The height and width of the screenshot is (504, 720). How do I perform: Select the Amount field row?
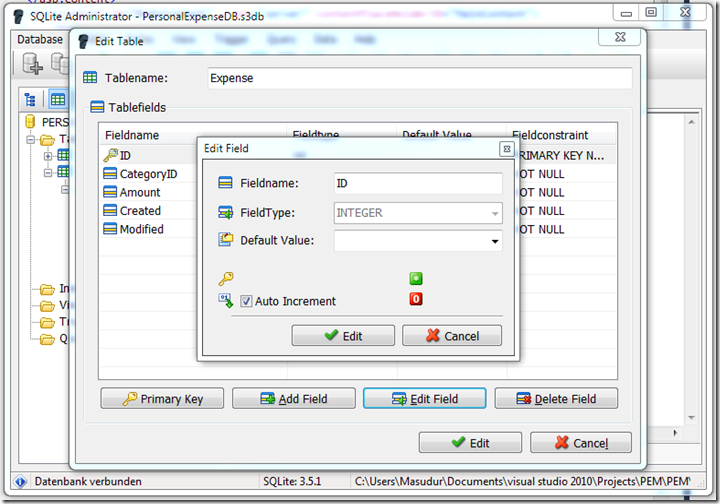pos(358,192)
